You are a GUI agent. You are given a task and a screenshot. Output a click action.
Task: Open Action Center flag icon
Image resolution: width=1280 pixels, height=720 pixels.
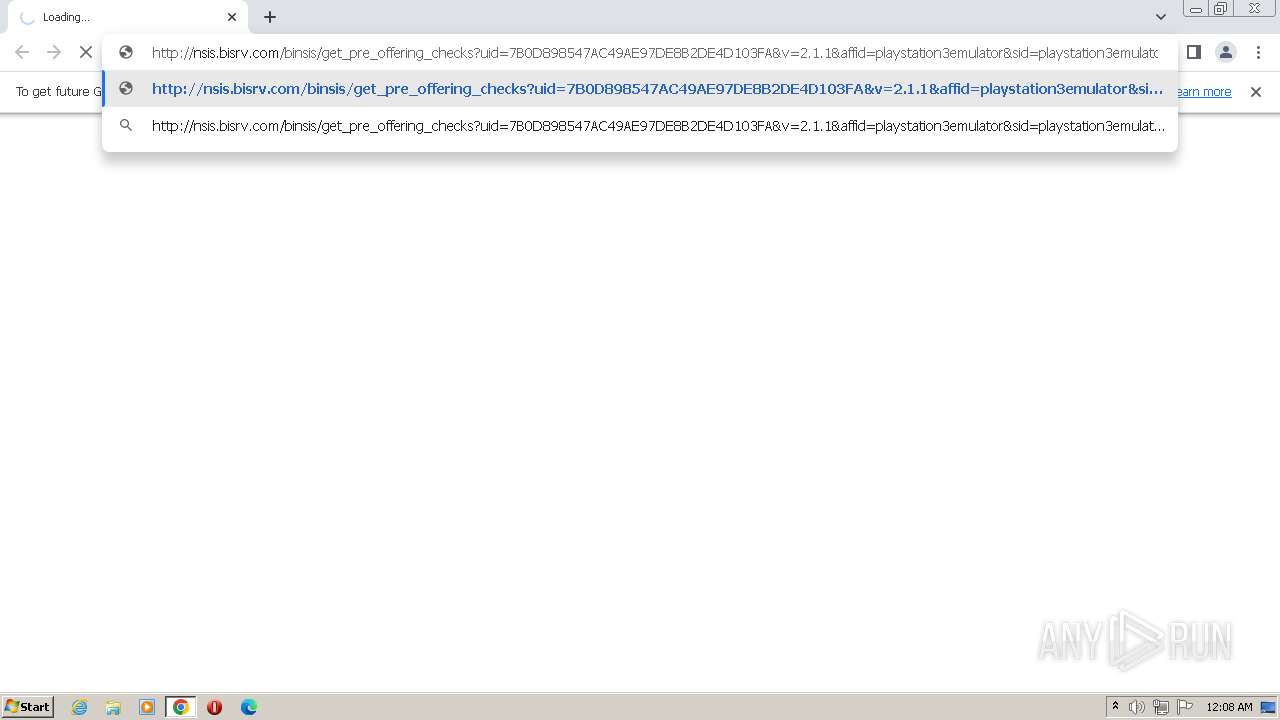click(x=1185, y=707)
